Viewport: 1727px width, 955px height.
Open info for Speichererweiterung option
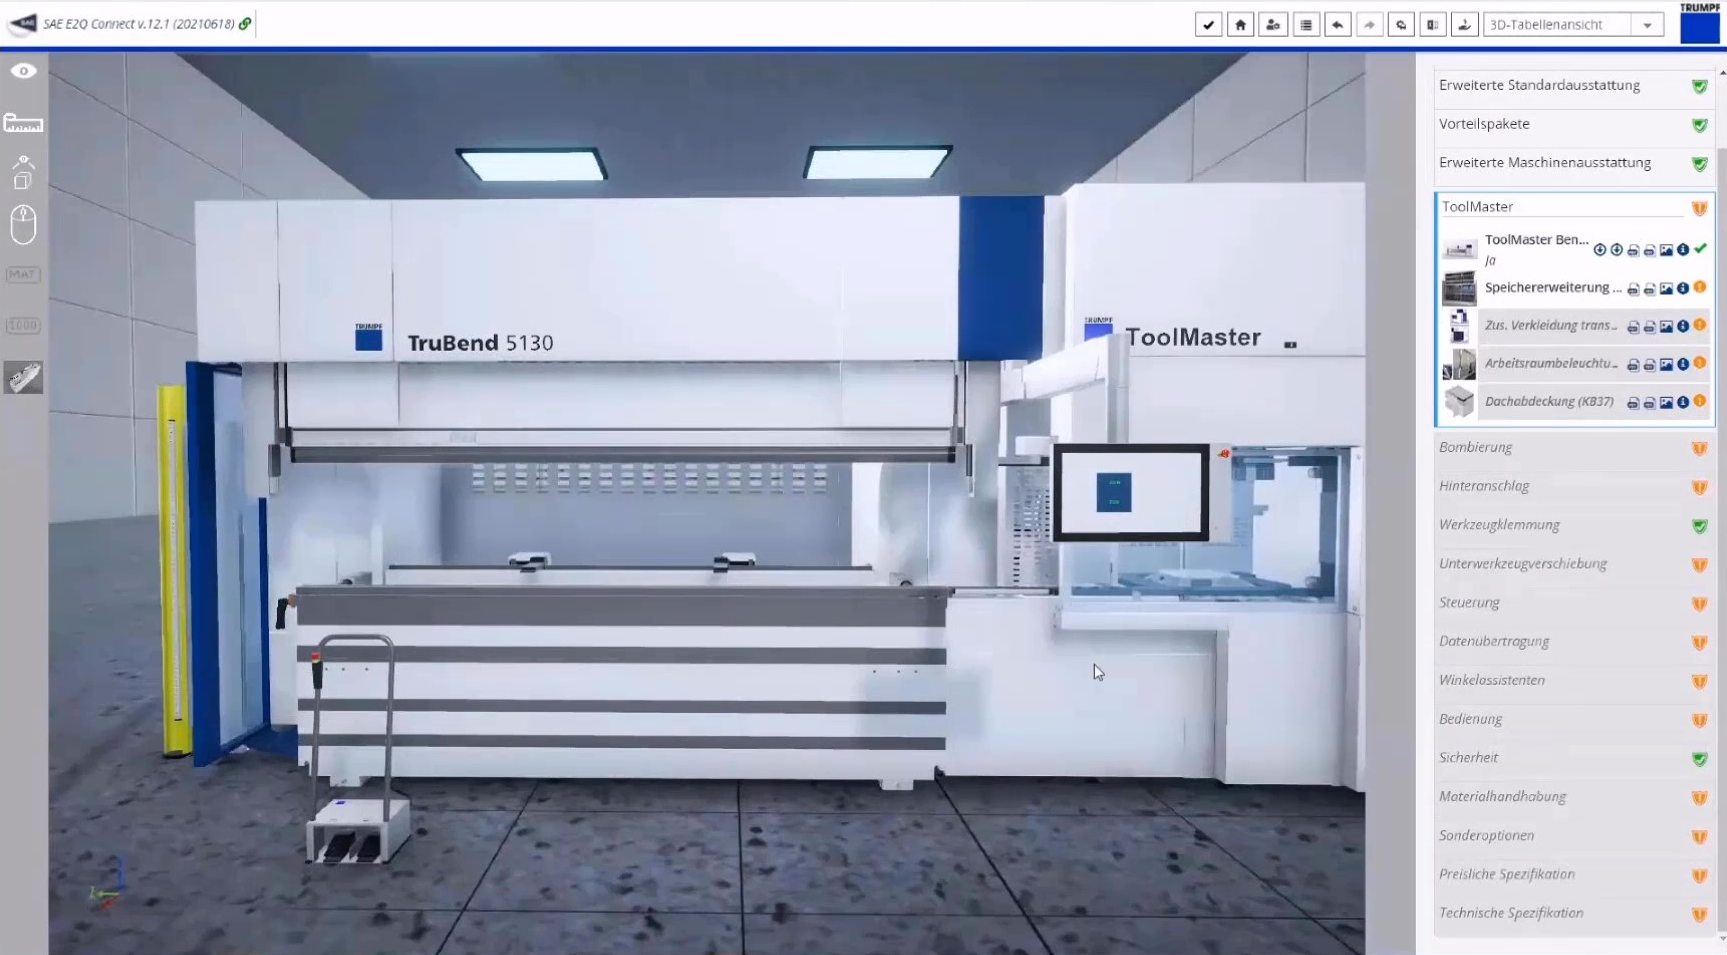[1683, 289]
